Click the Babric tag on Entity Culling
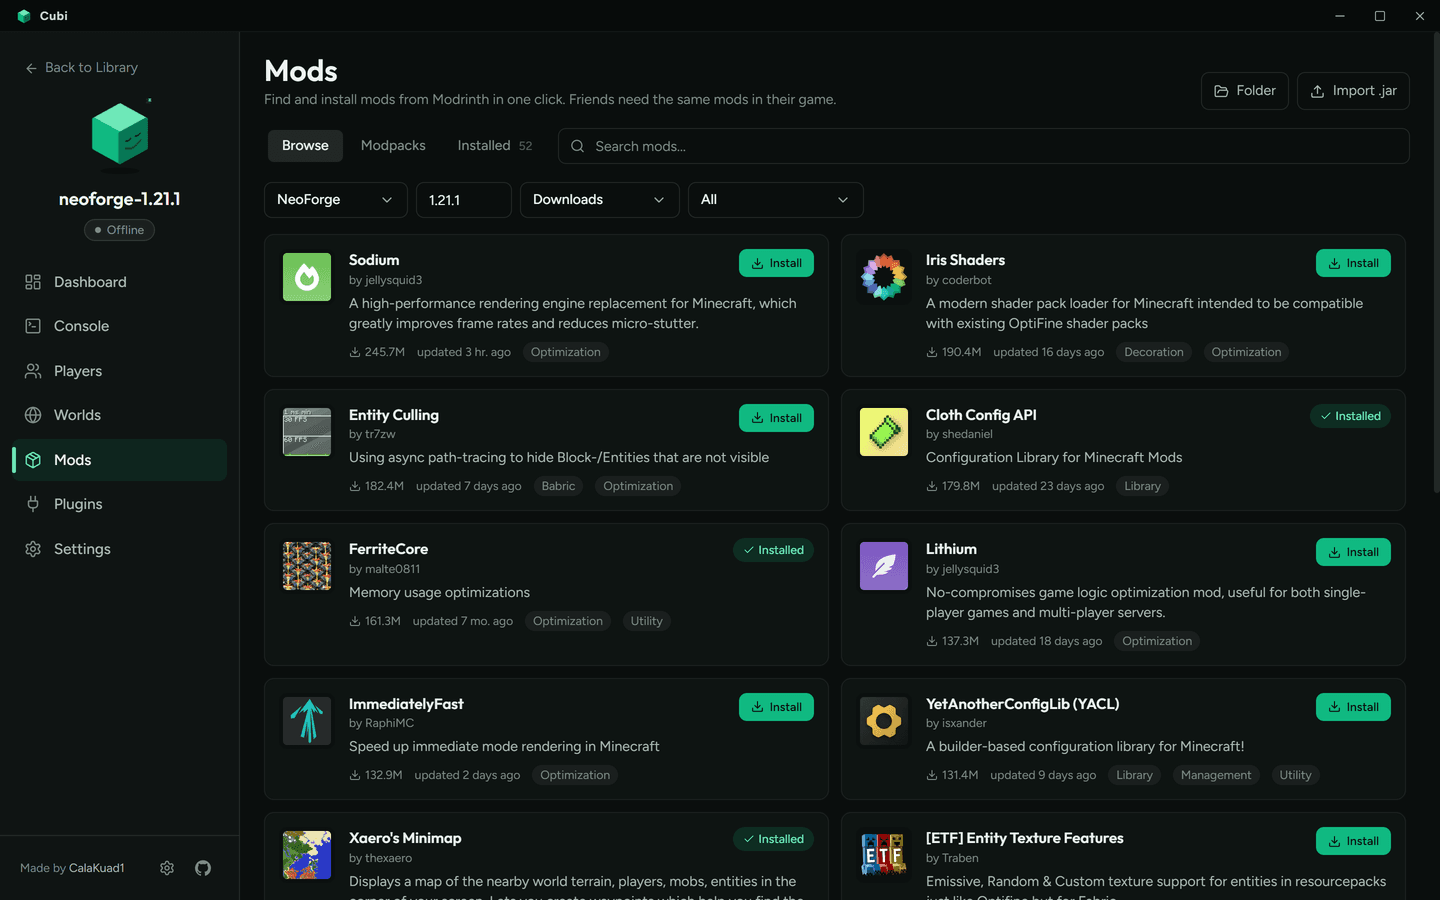This screenshot has height=900, width=1440. click(558, 486)
